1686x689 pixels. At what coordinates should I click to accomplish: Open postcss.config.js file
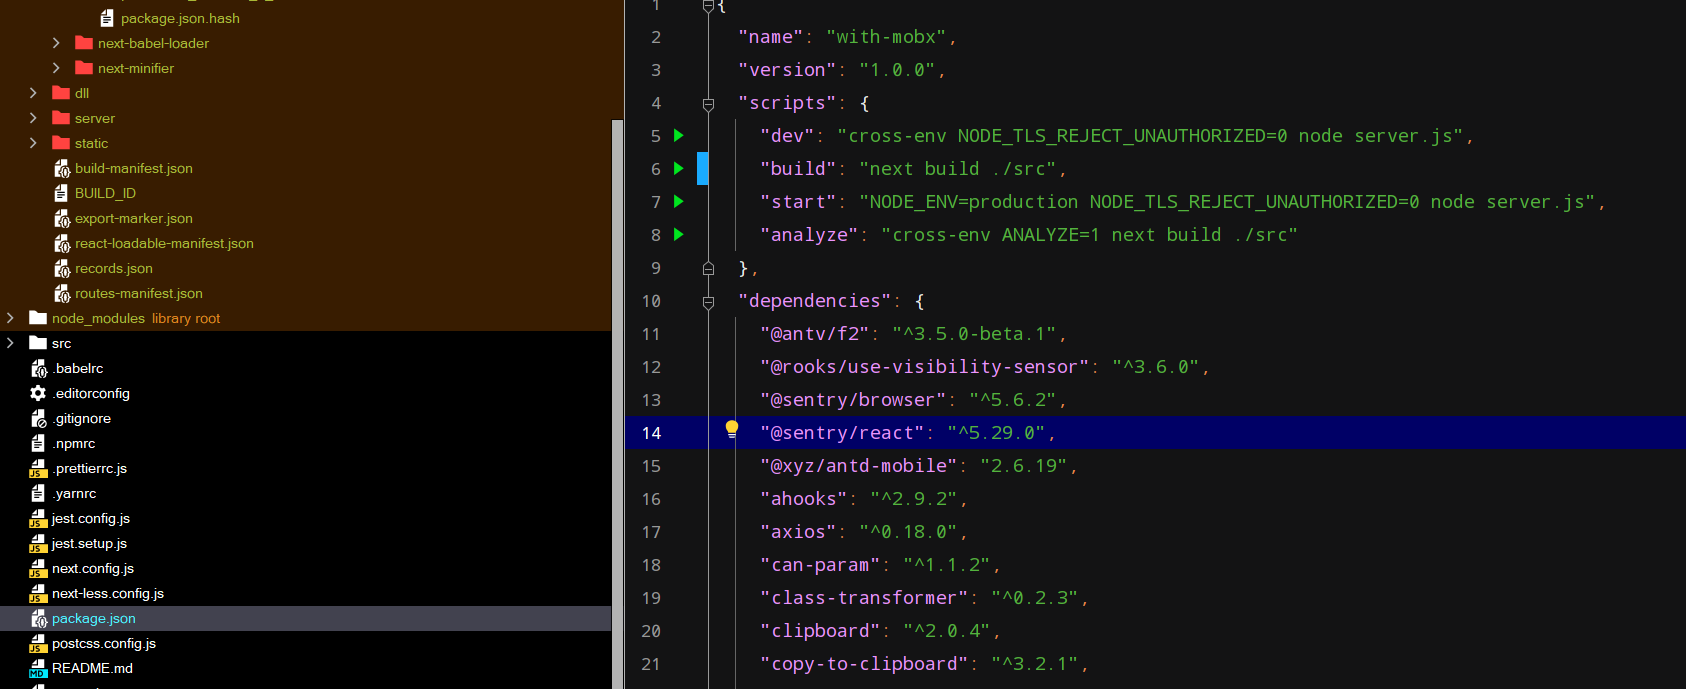(104, 643)
